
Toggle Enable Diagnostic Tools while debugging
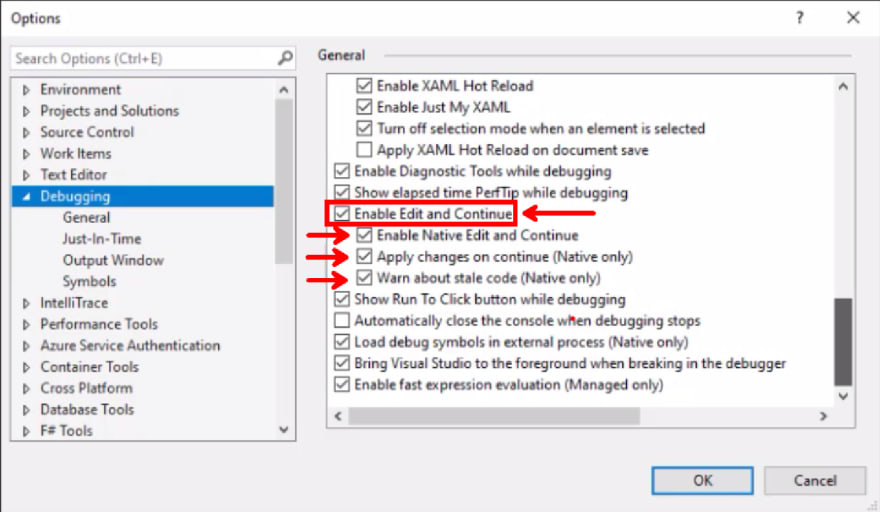tap(342, 171)
